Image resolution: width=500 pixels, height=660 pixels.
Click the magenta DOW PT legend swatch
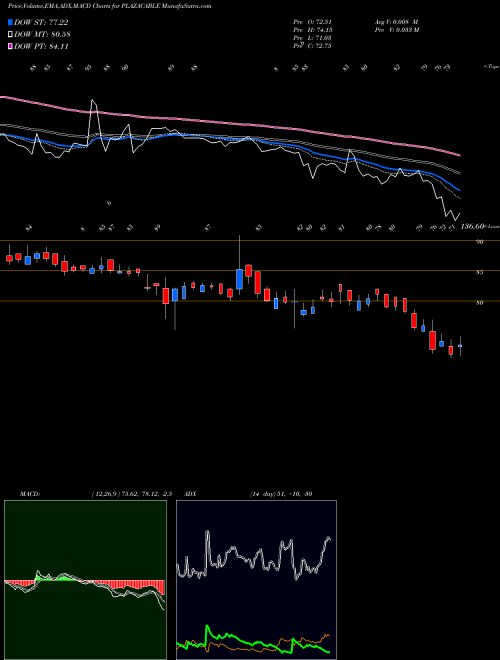pos(11,46)
